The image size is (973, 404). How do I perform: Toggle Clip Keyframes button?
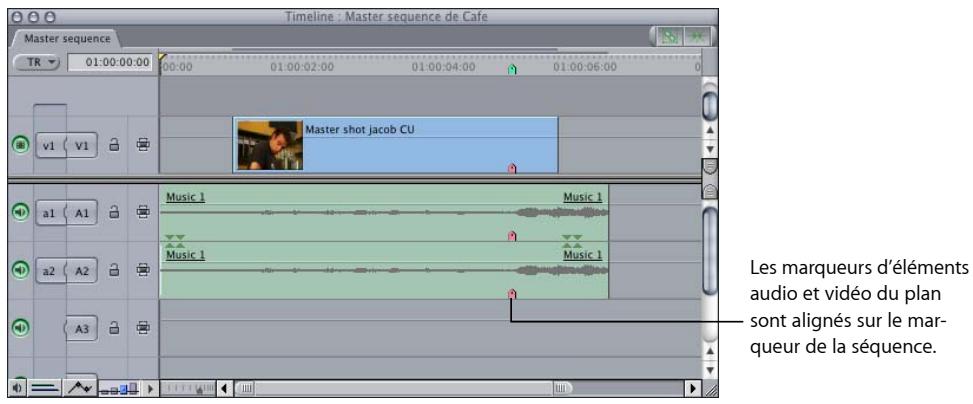click(x=46, y=388)
